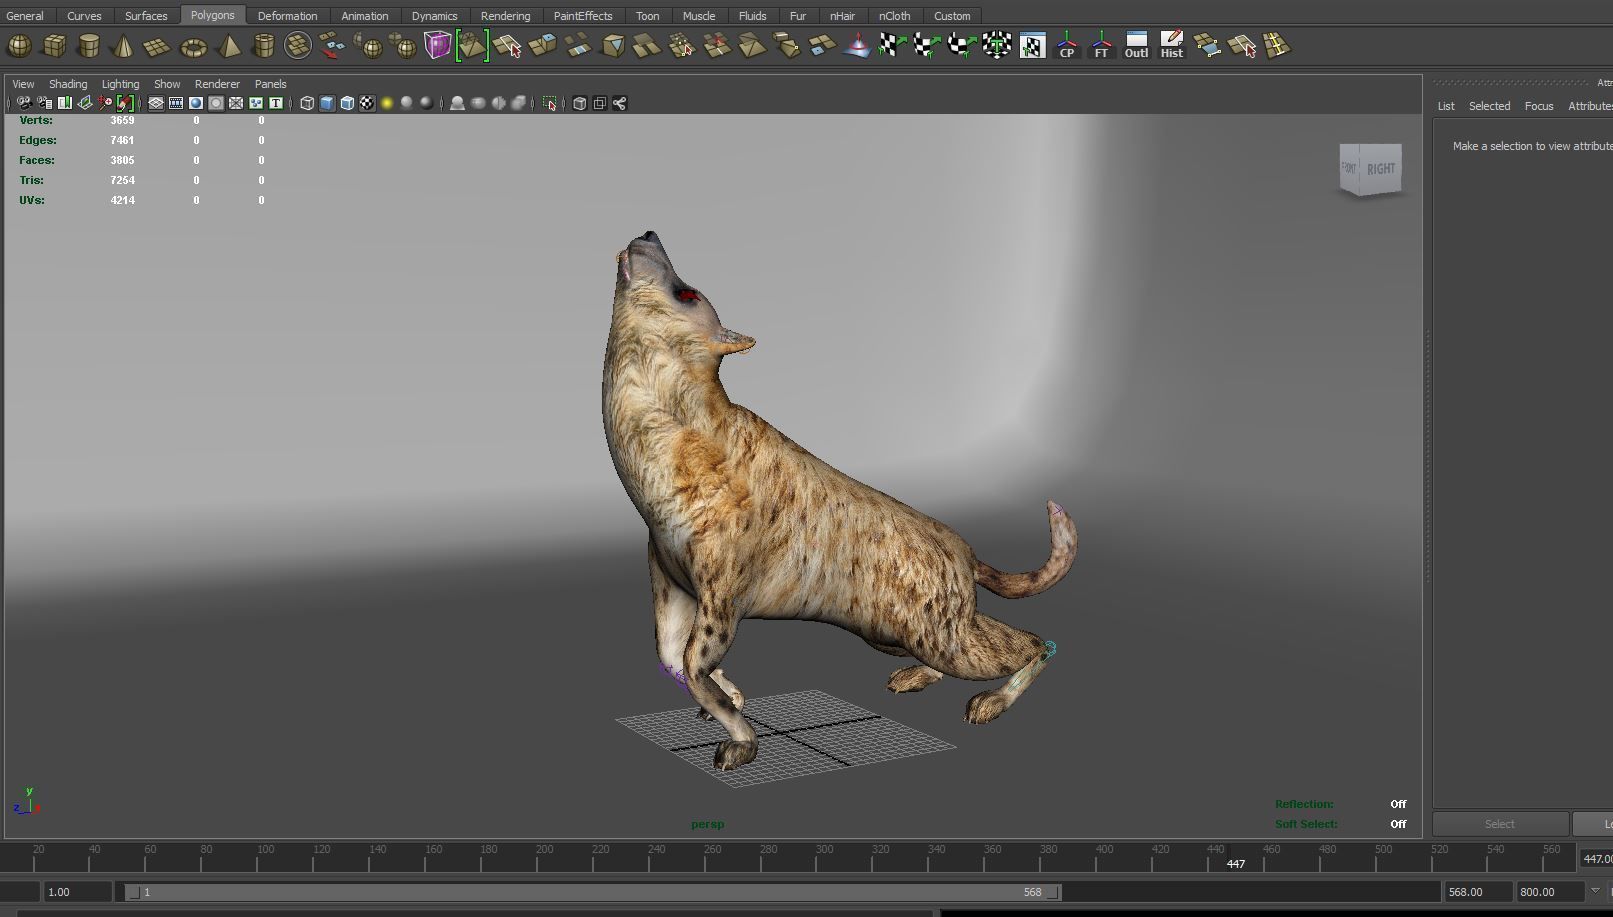Screen dimensions: 1613x917
Task: Create a polygon pipe from shelf
Action: [x=263, y=46]
